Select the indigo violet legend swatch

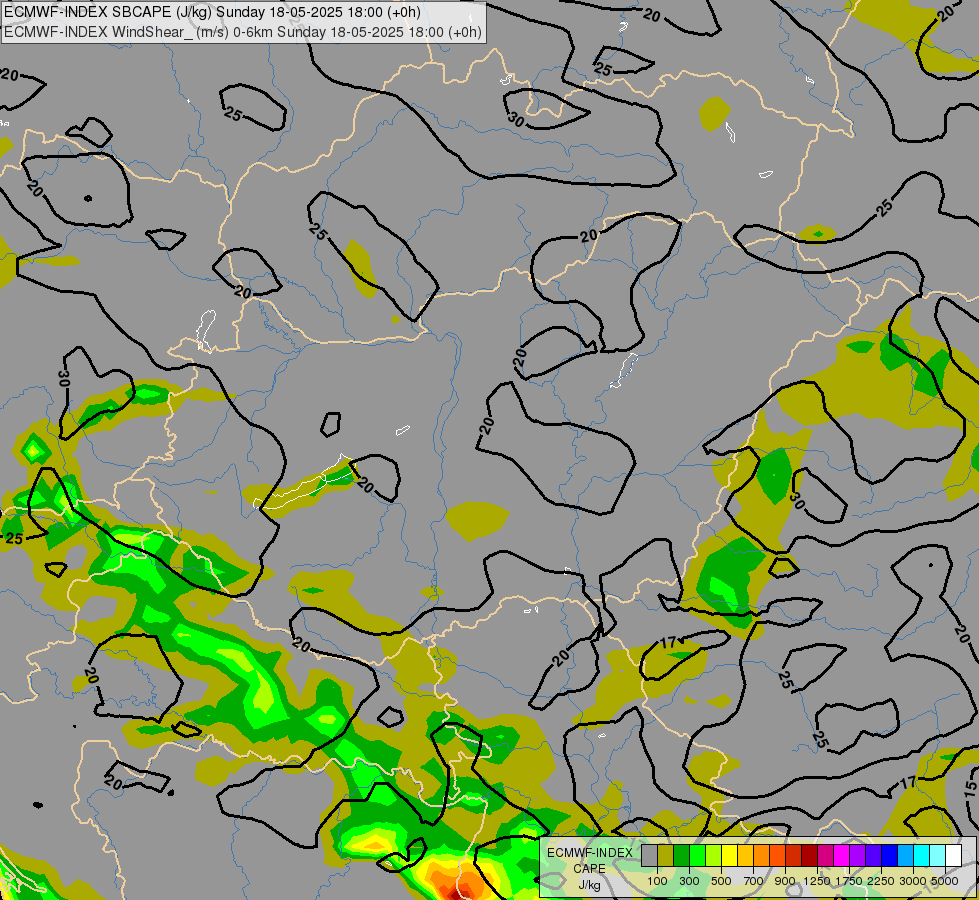(x=873, y=855)
